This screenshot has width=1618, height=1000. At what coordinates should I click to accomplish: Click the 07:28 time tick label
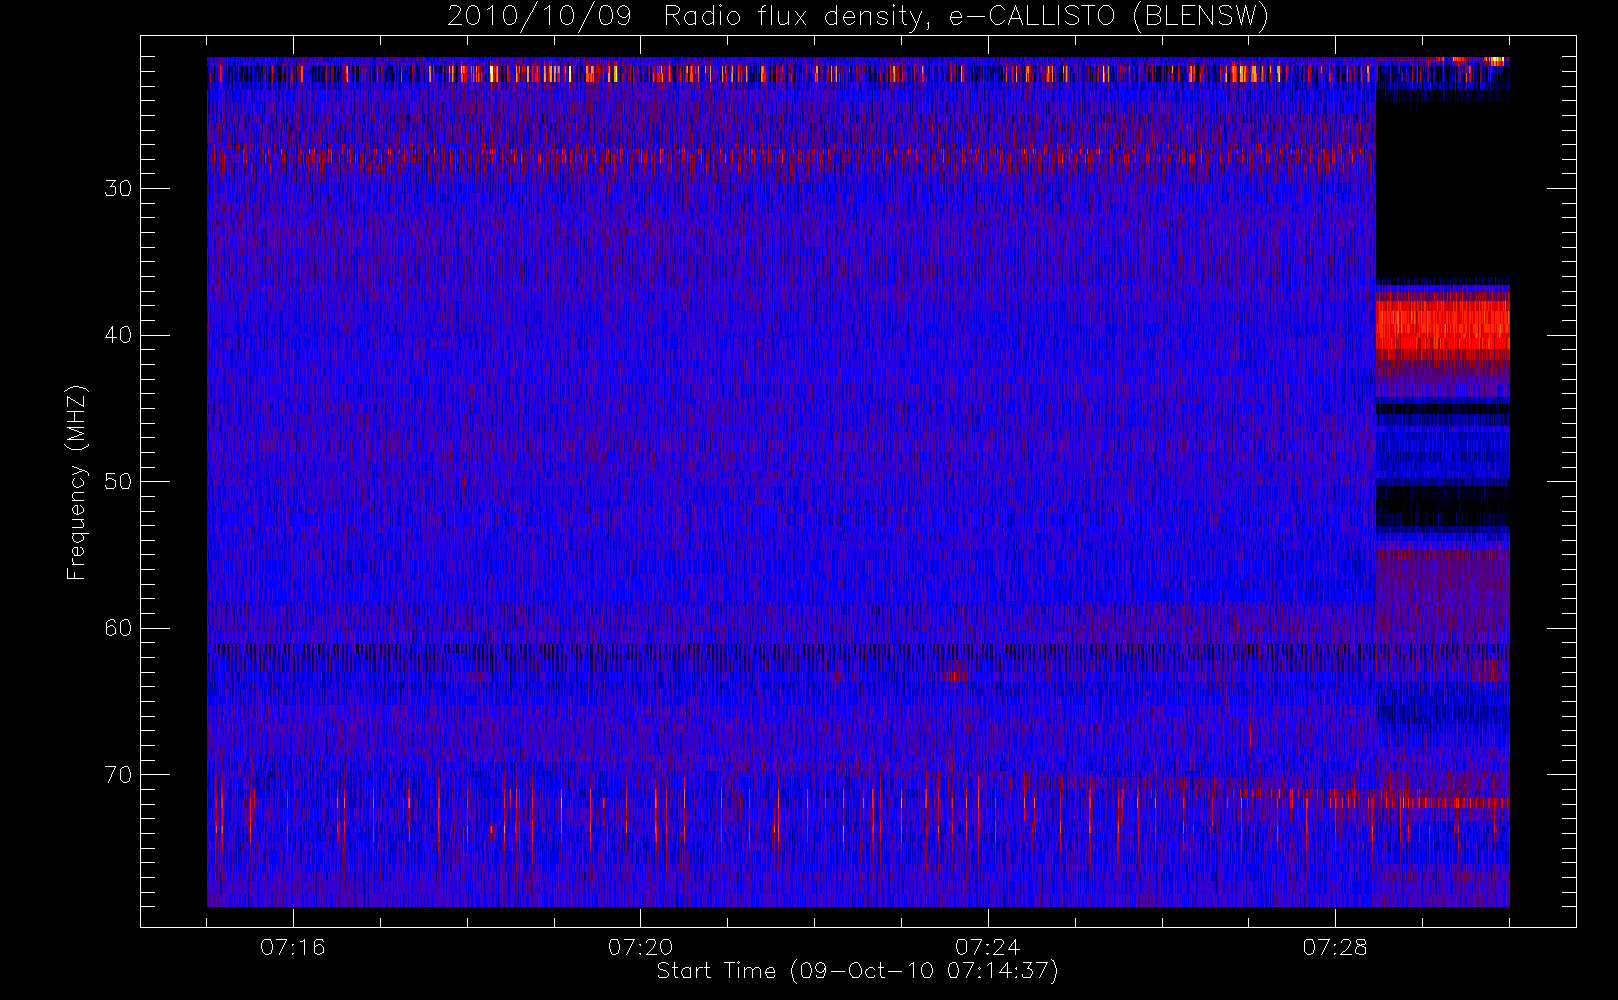[x=1335, y=947]
